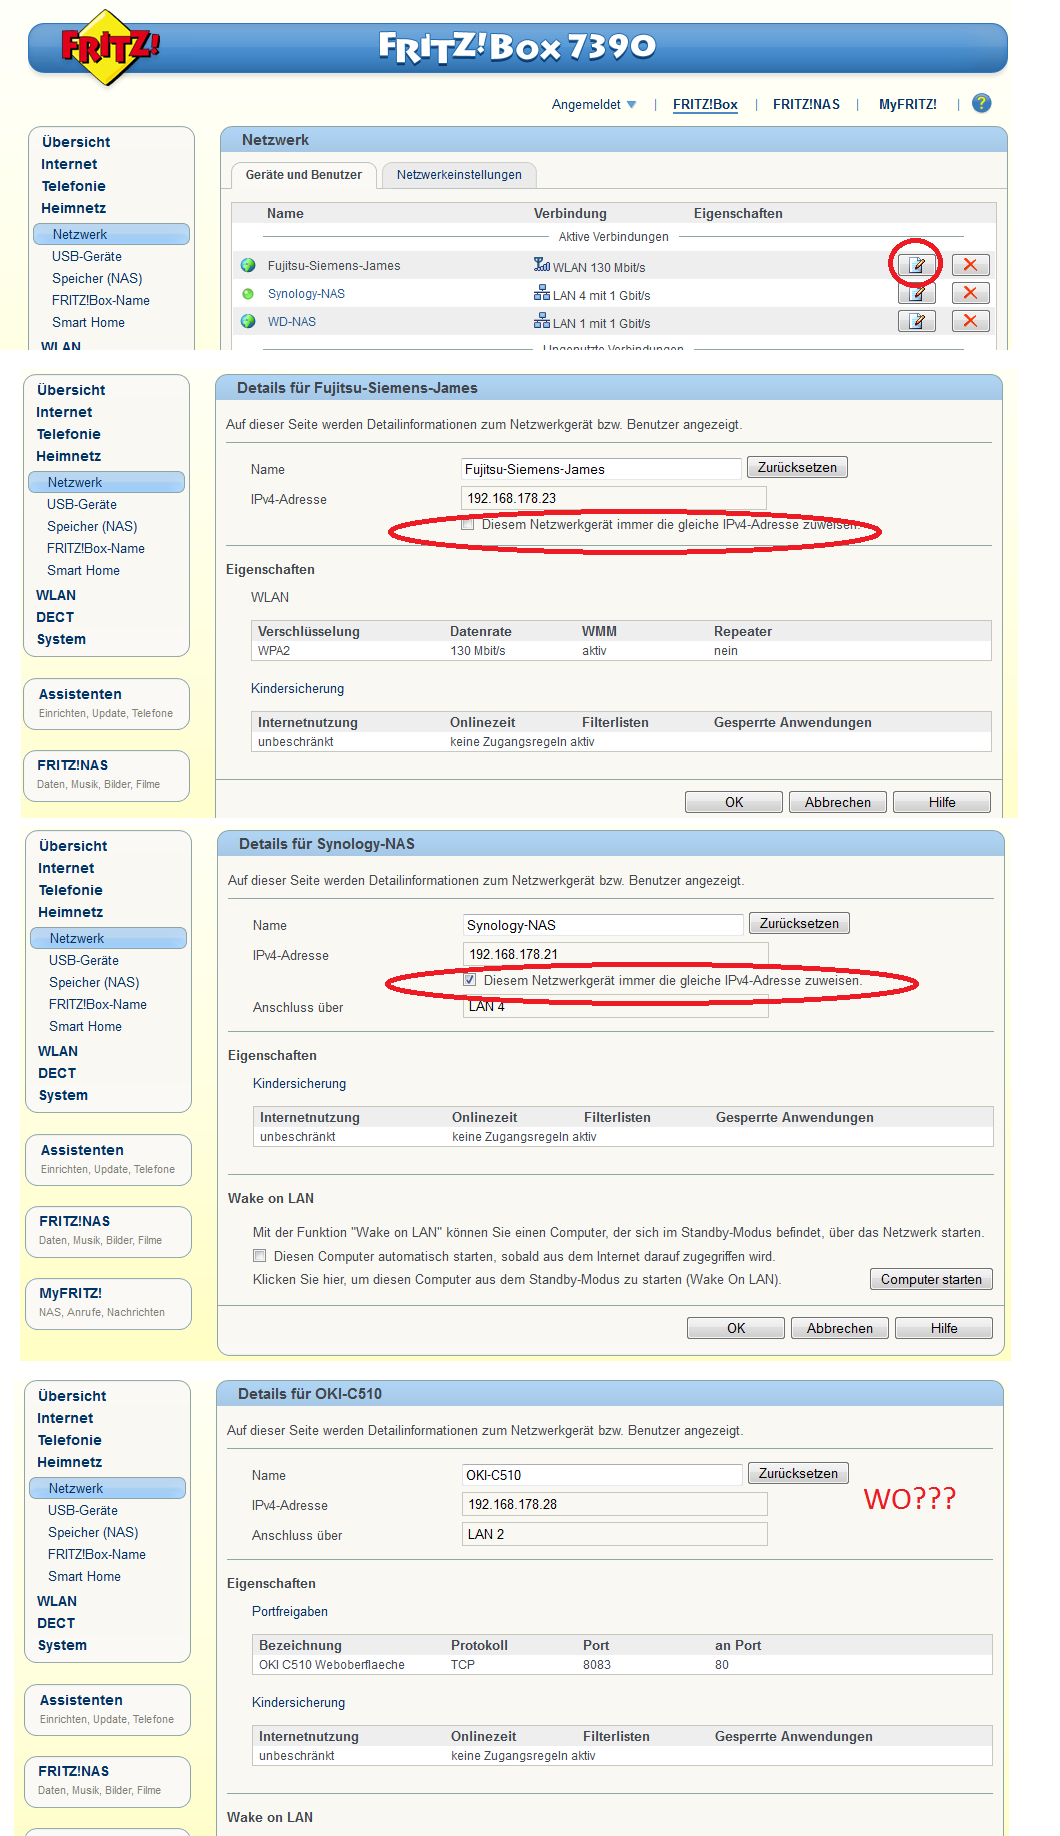Enable automatic Wake on LAN start checkbox
Screen dimensions: 1060x1836
tap(260, 1256)
